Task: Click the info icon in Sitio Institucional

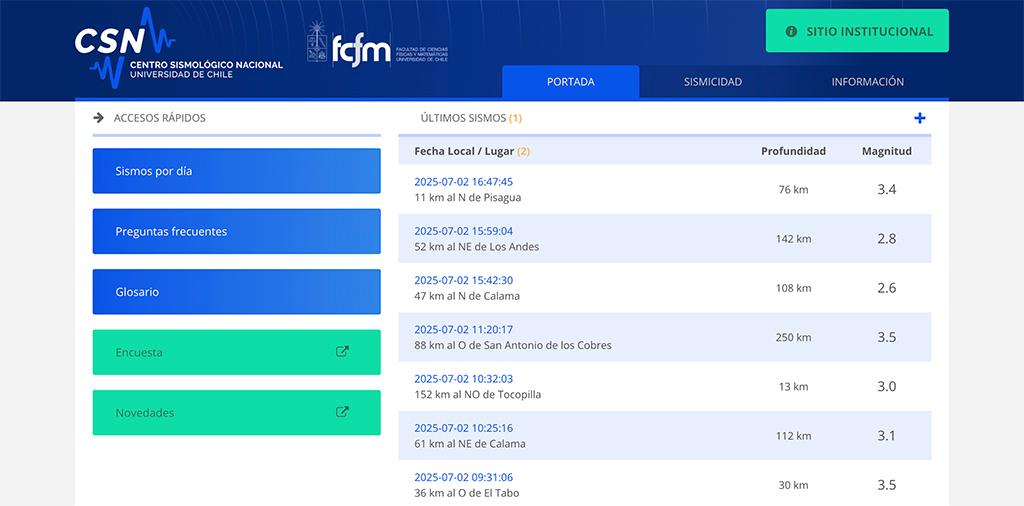Action: (792, 31)
